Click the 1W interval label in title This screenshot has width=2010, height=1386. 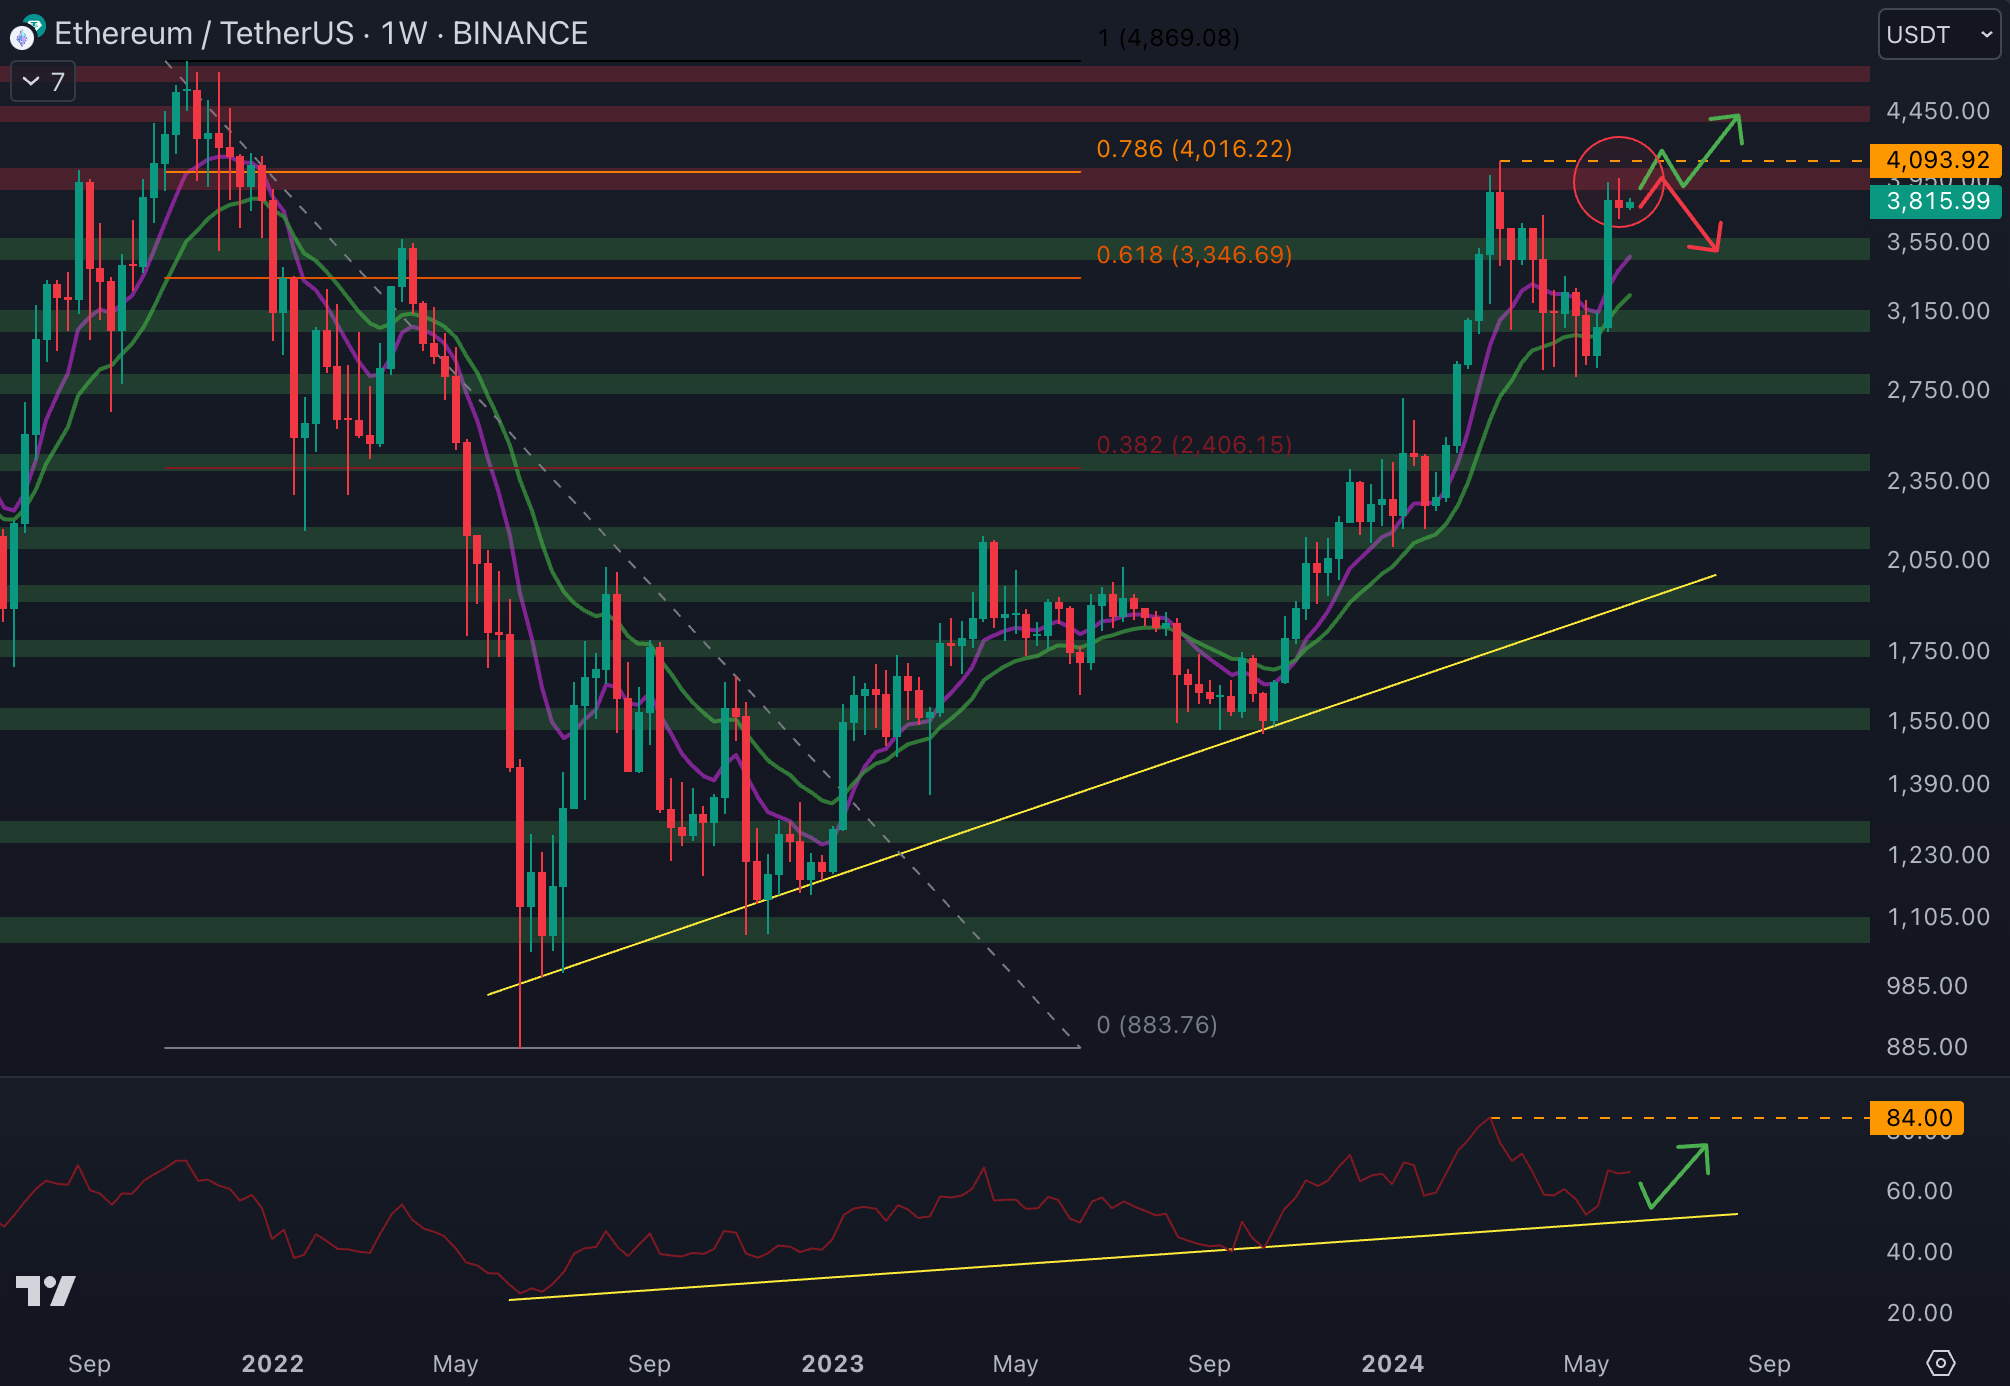point(404,33)
